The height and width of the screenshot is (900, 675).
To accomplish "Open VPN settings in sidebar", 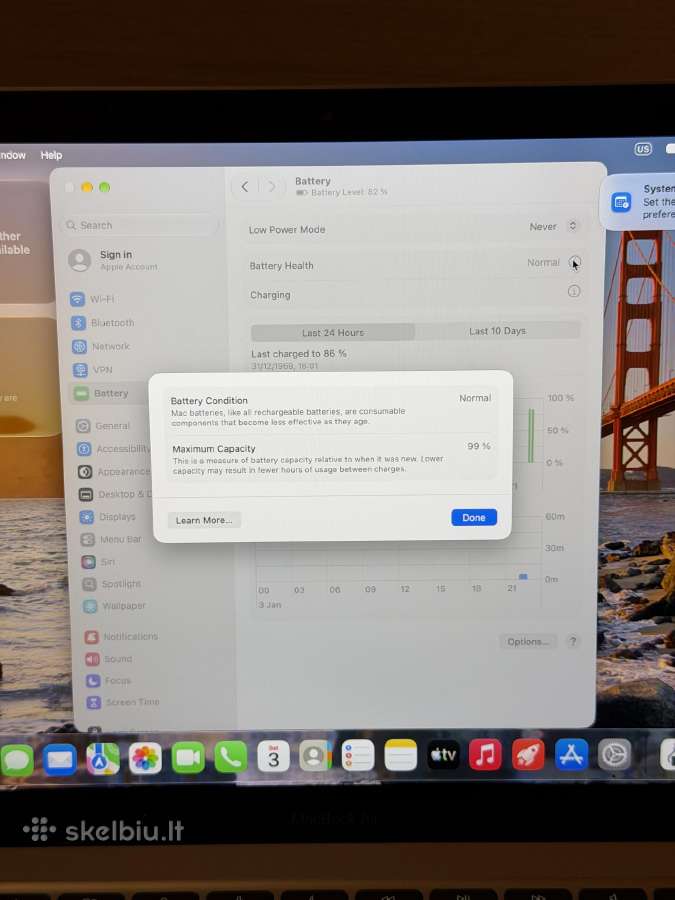I will pos(92,370).
